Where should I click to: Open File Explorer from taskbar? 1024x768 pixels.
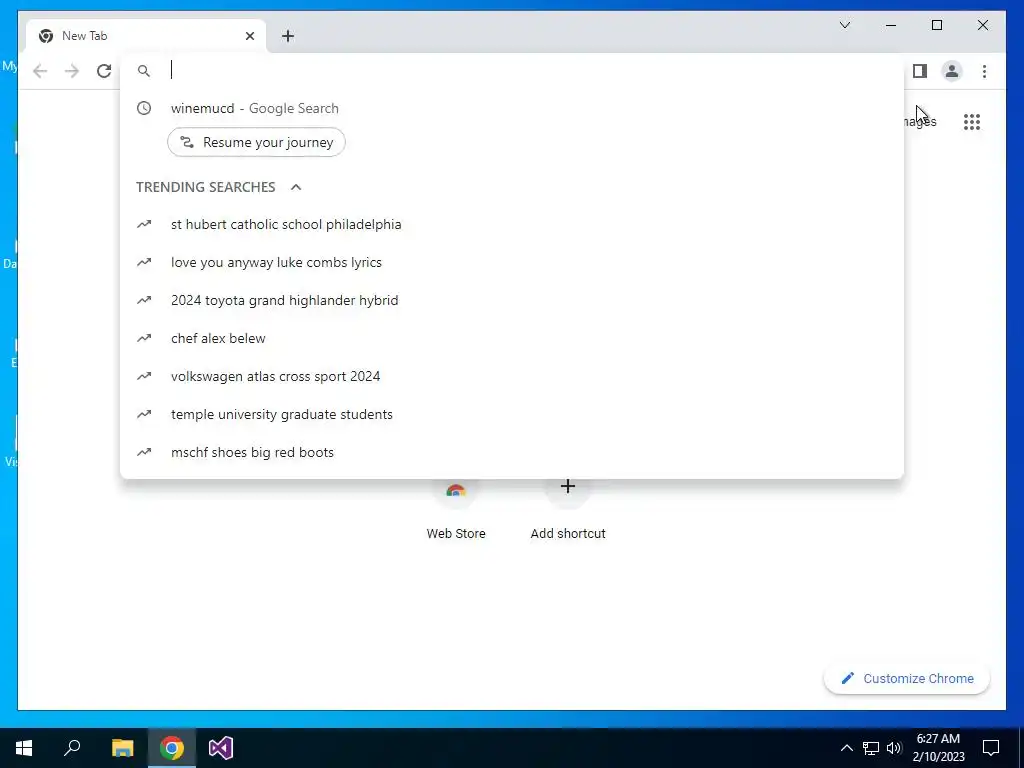[x=122, y=748]
